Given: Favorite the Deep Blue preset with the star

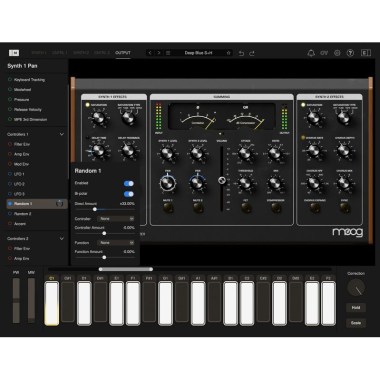Looking at the screenshot, I should (x=228, y=53).
